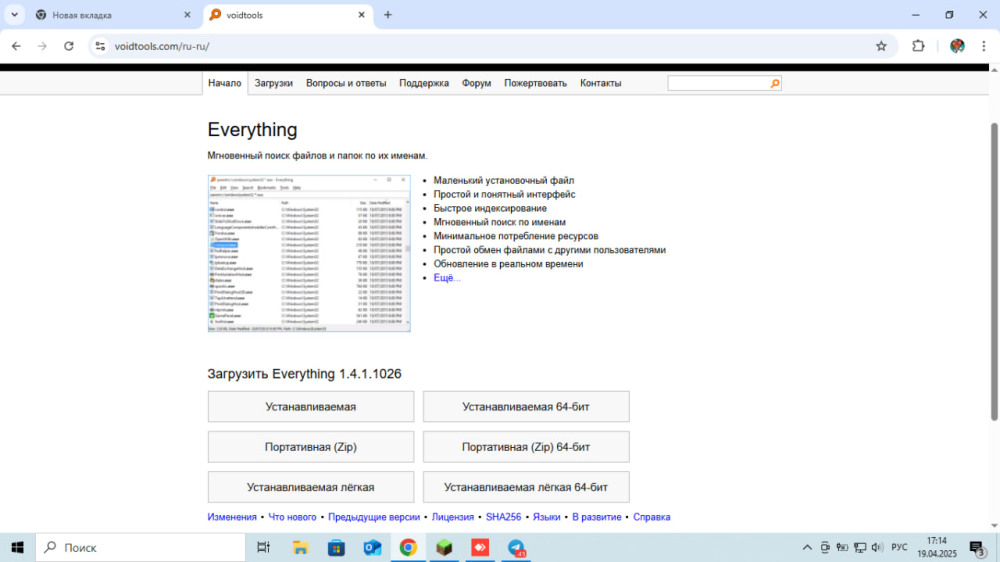This screenshot has height=562, width=1000.
Task: Open the Контакты menu item
Action: pyautogui.click(x=601, y=83)
